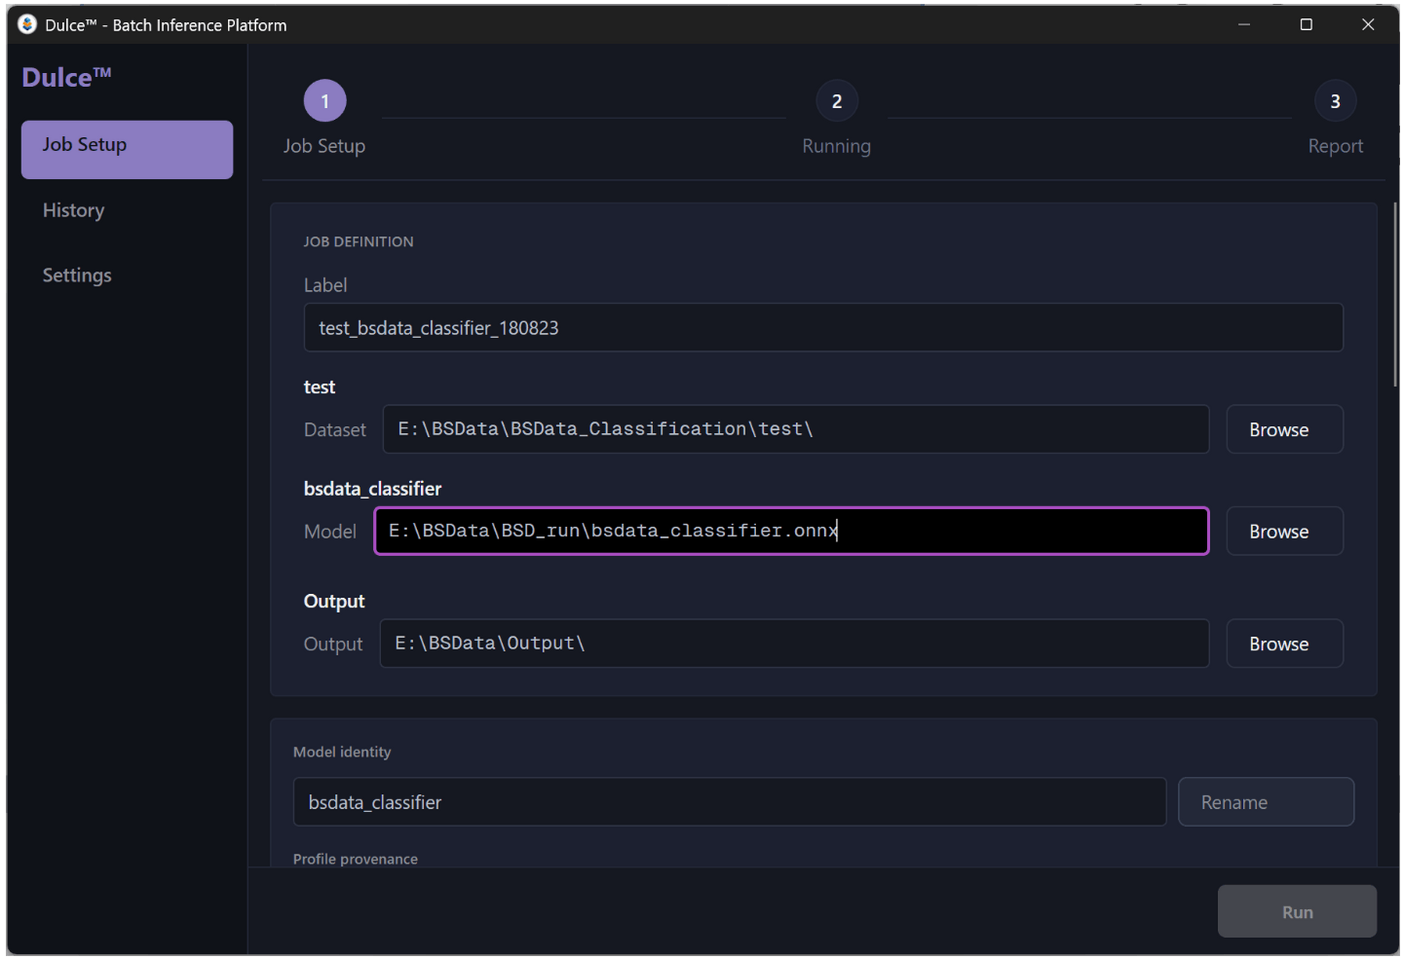
Task: Open the History sidebar item
Action: coord(73,210)
